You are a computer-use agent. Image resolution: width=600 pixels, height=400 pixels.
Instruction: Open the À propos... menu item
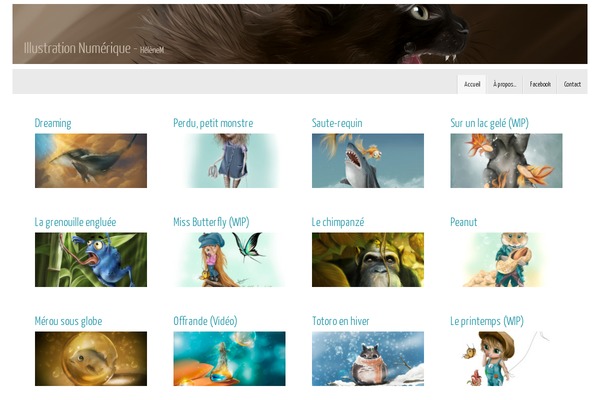pyautogui.click(x=504, y=84)
